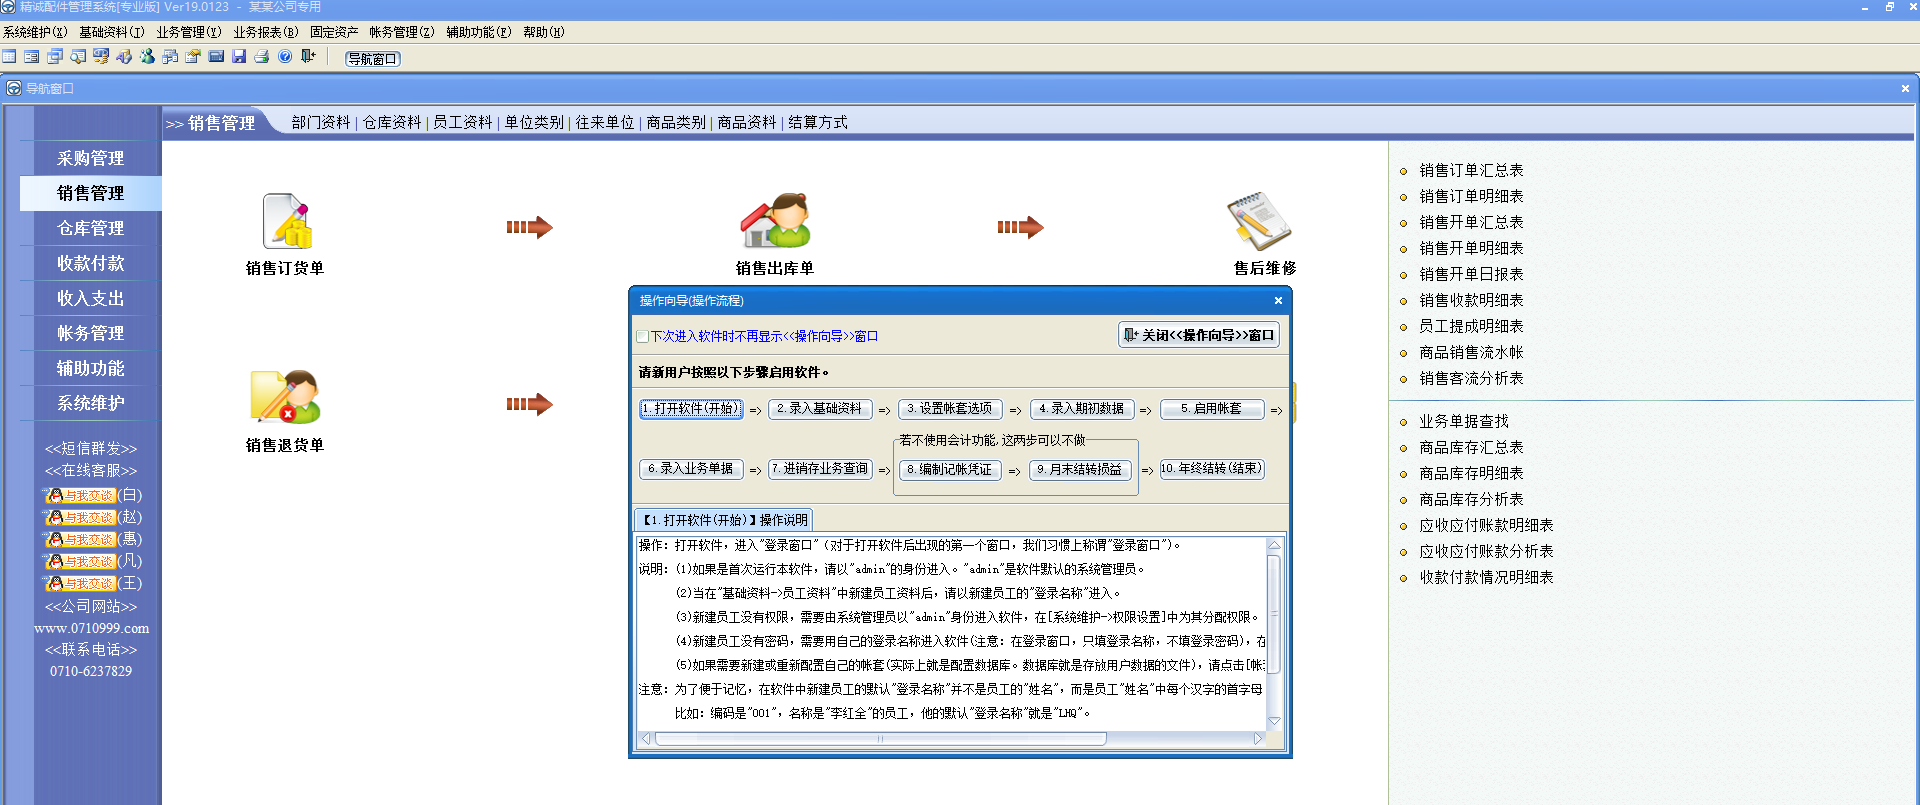This screenshot has width=1920, height=805.
Task: Open the 帐务管理(Z) menu
Action: [x=402, y=32]
